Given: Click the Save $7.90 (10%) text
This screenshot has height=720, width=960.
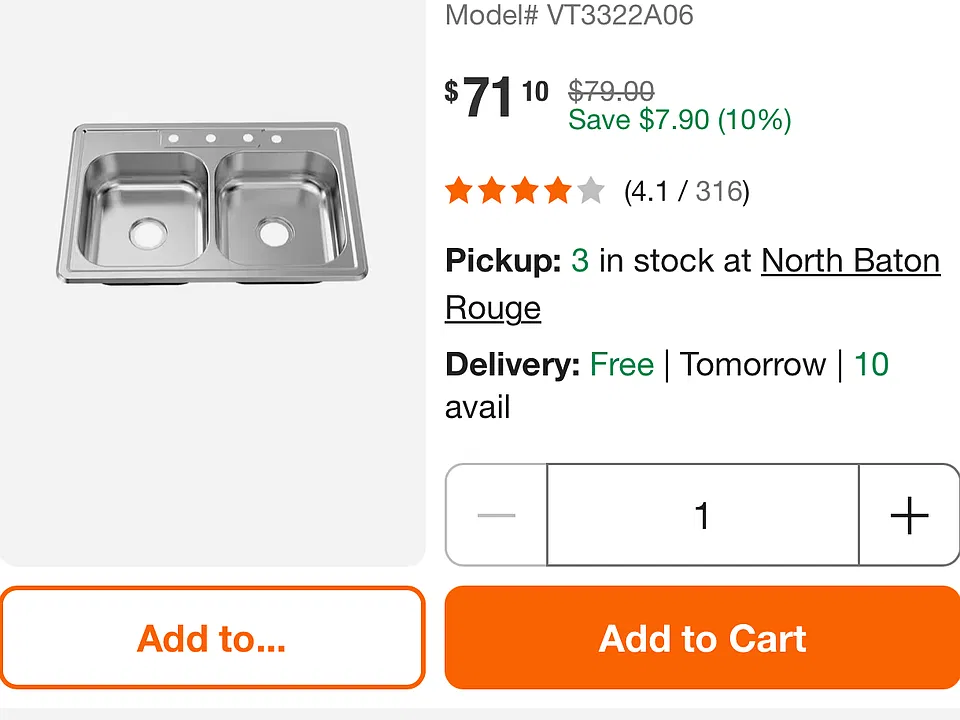Looking at the screenshot, I should point(680,119).
